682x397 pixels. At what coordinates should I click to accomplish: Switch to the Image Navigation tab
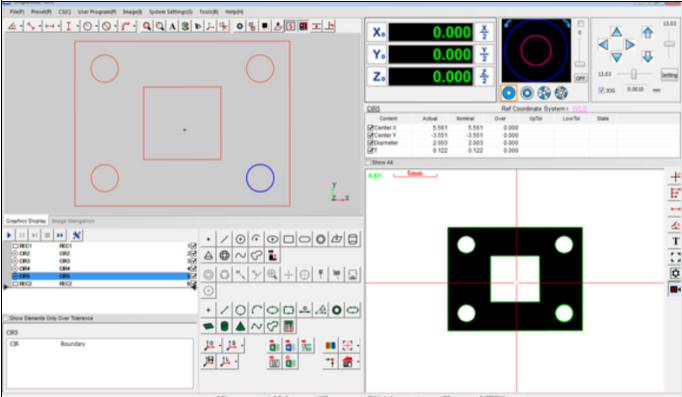click(x=73, y=221)
